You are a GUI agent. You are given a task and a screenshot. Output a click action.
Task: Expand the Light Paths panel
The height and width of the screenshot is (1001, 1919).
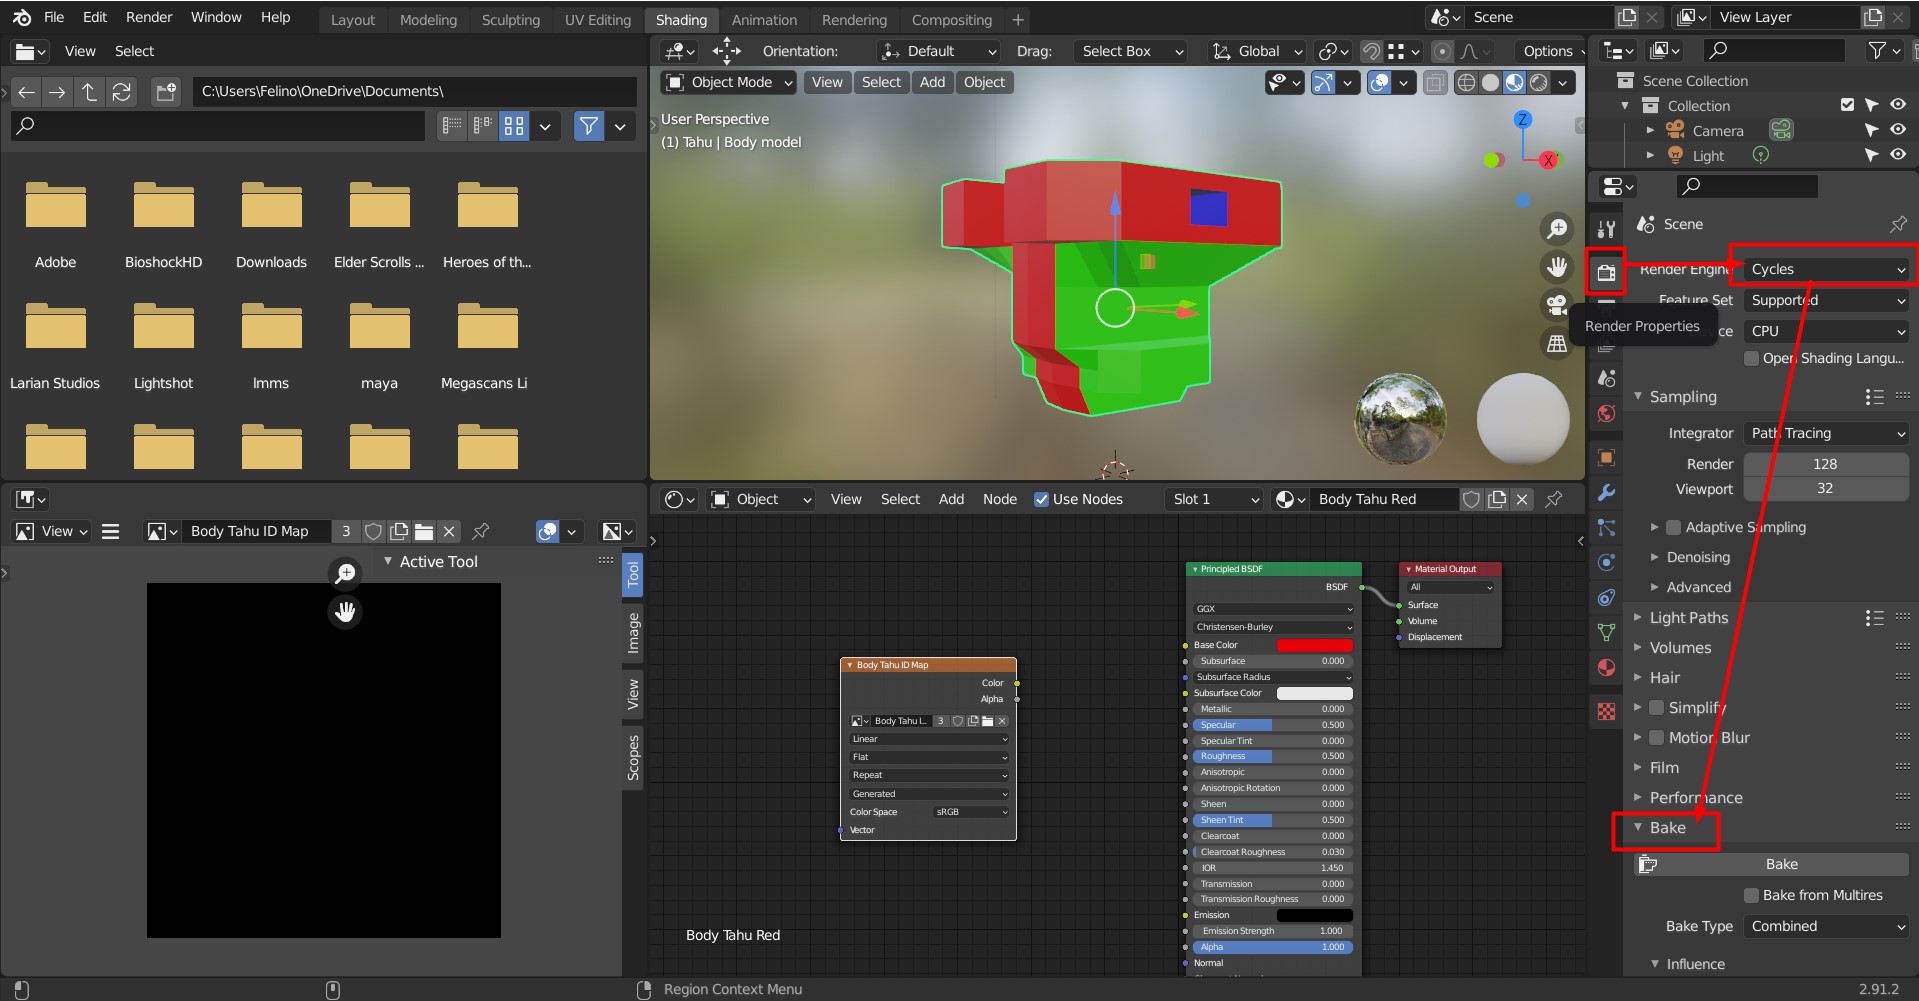click(x=1688, y=618)
